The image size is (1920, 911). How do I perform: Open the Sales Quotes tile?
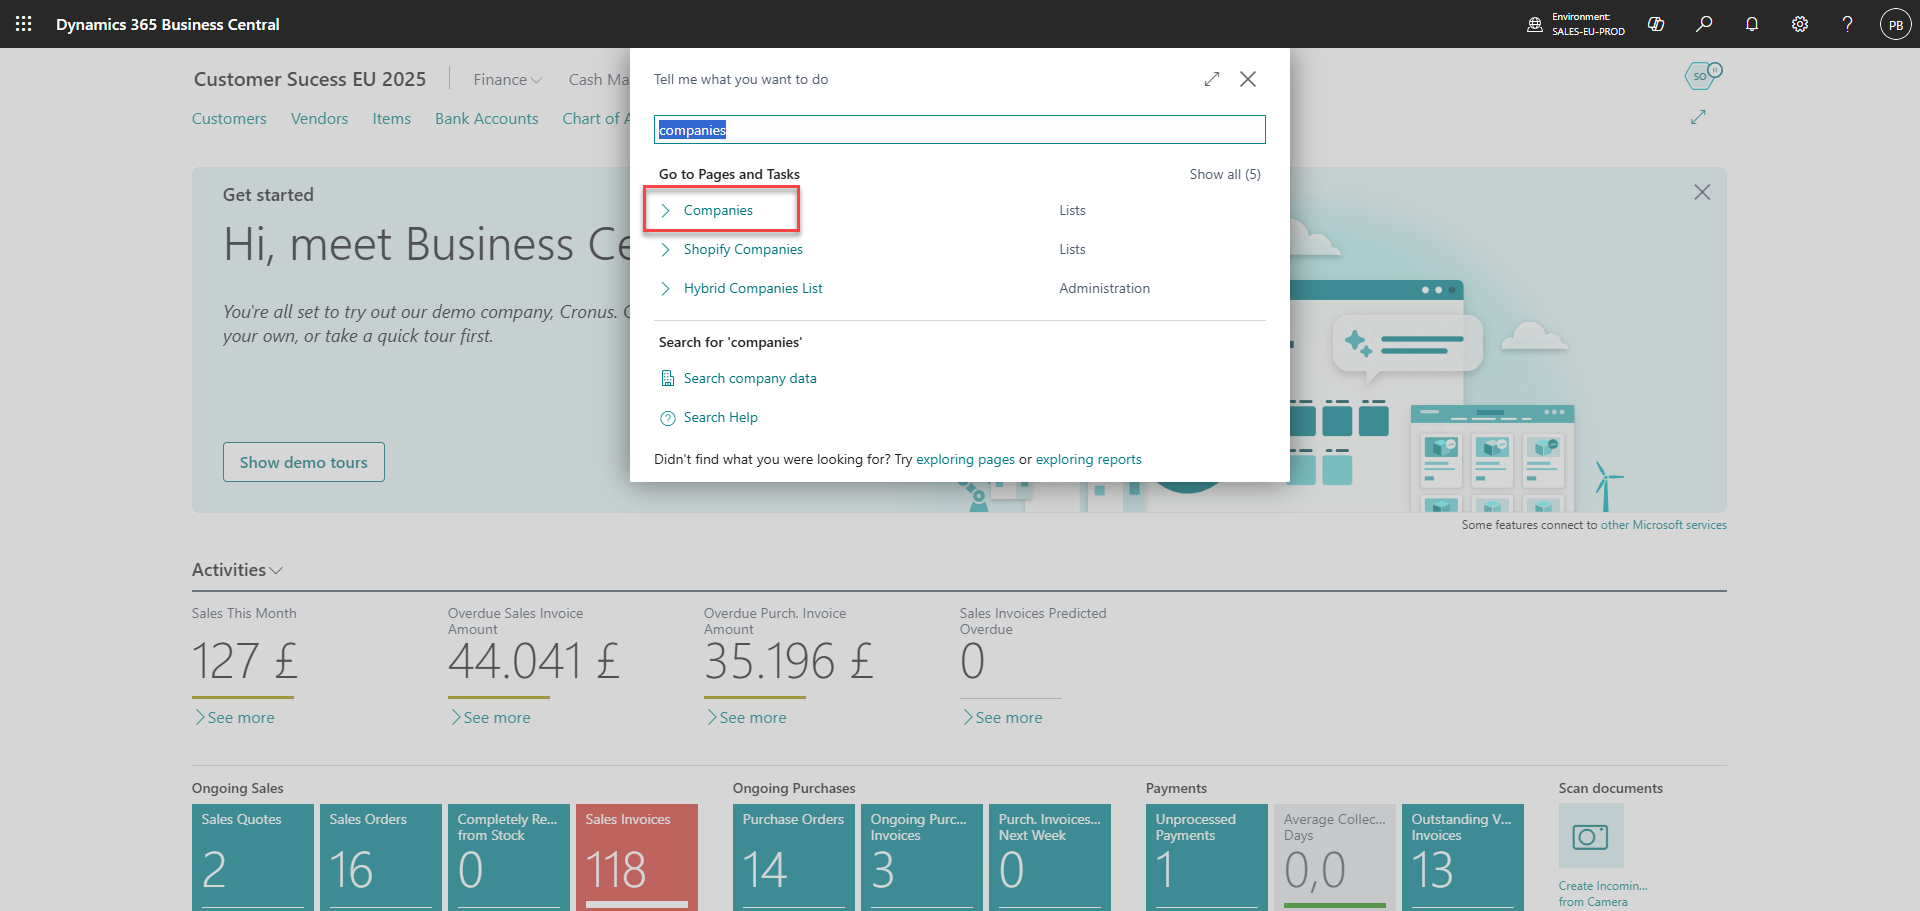coord(253,857)
